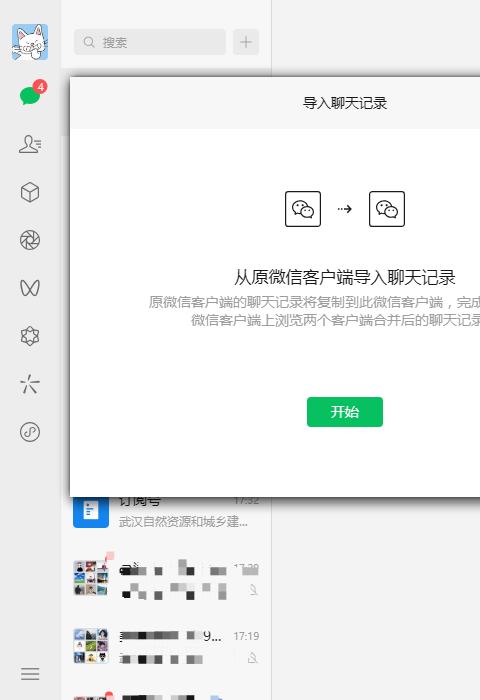The image size is (480, 700).
Task: Open the 订阅号 subscription chat entry
Action: tap(166, 512)
